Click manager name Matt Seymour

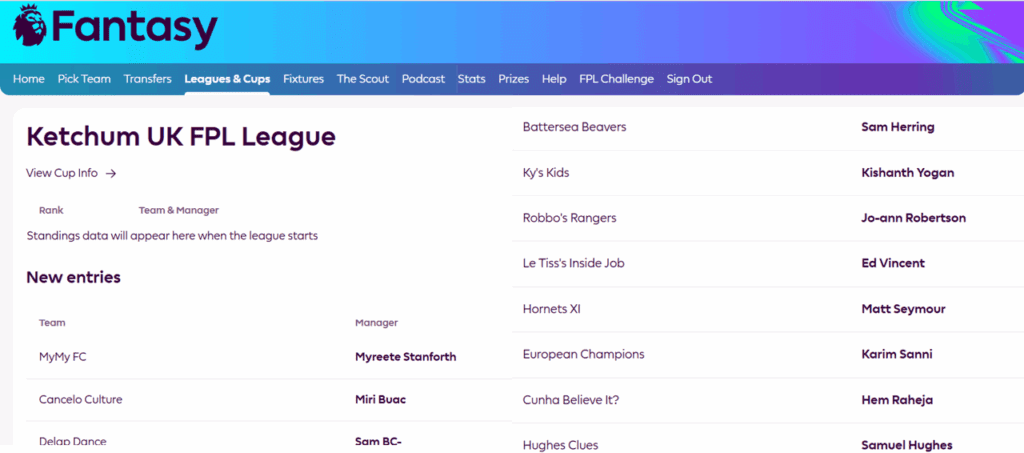(x=903, y=309)
